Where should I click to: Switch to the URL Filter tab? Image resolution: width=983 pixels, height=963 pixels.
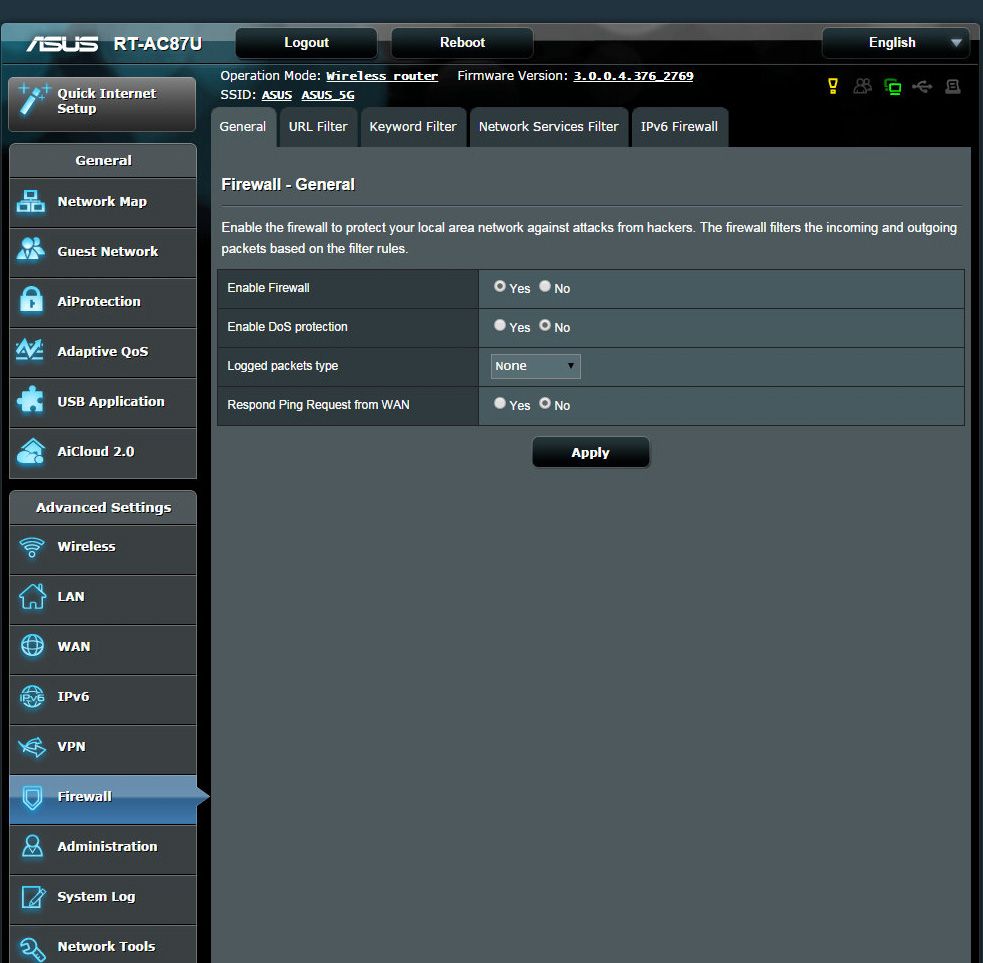coord(318,127)
